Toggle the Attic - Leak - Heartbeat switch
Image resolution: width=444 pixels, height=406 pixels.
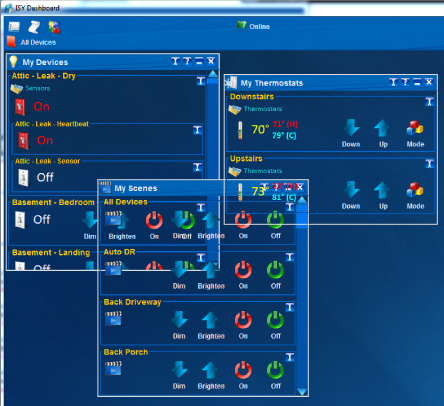tap(23, 140)
